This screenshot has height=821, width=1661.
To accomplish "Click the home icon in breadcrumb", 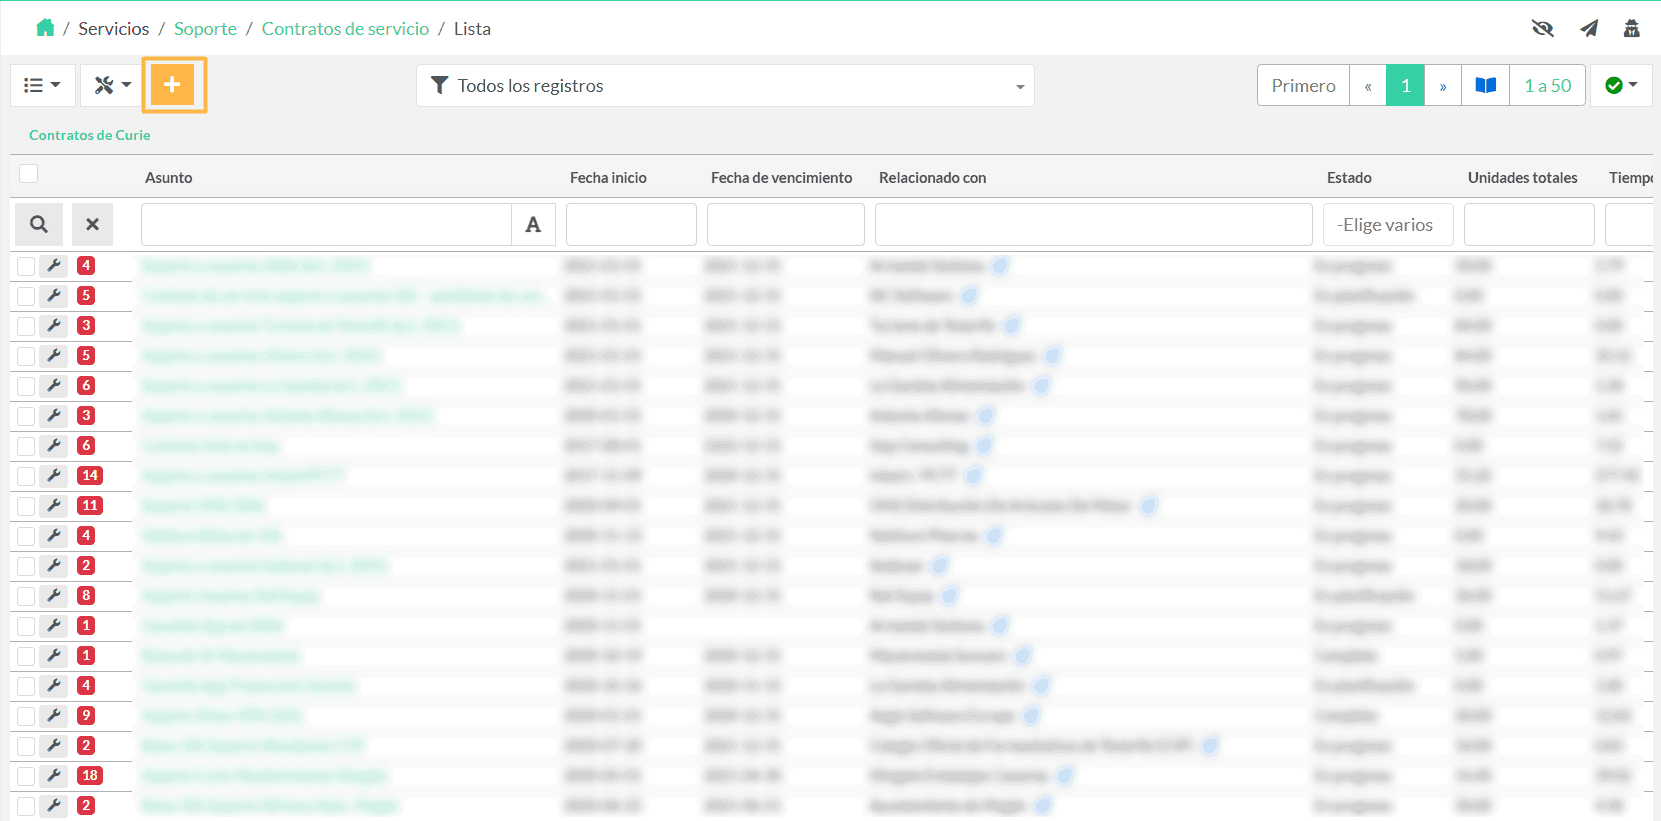I will tap(45, 28).
